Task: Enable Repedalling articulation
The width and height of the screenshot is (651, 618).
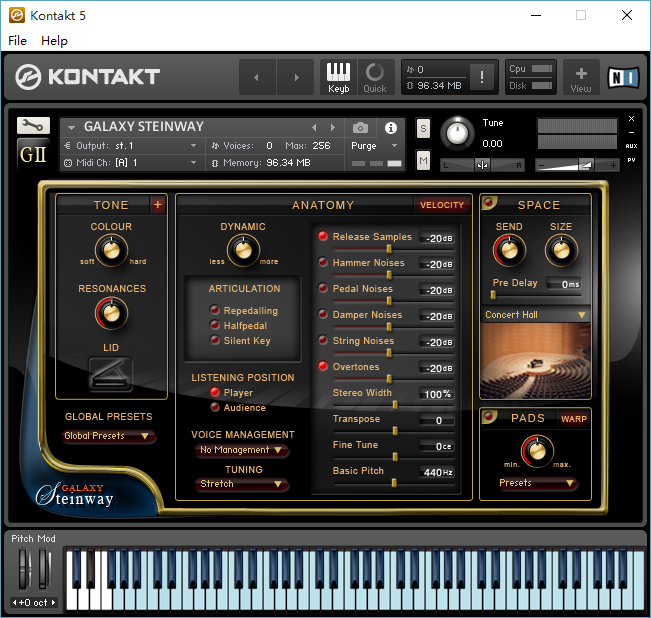Action: point(215,310)
